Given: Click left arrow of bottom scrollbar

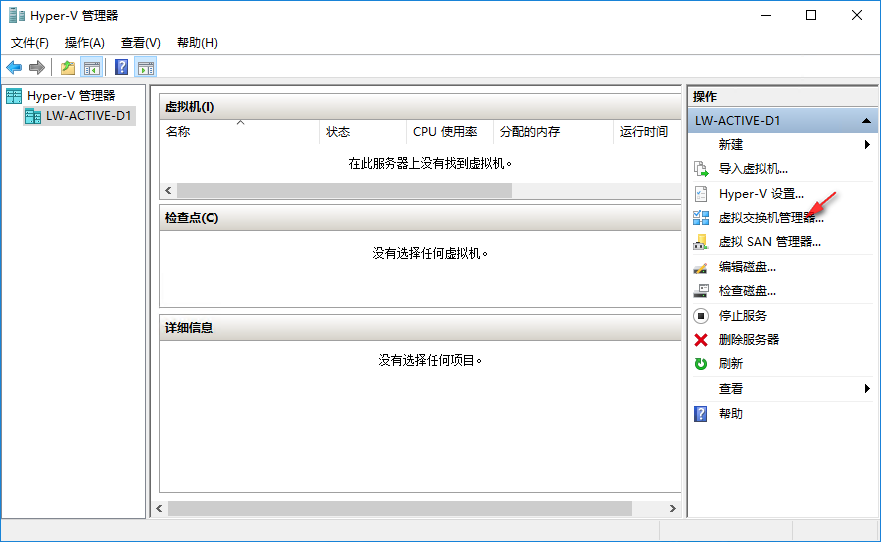Looking at the screenshot, I should [160, 508].
